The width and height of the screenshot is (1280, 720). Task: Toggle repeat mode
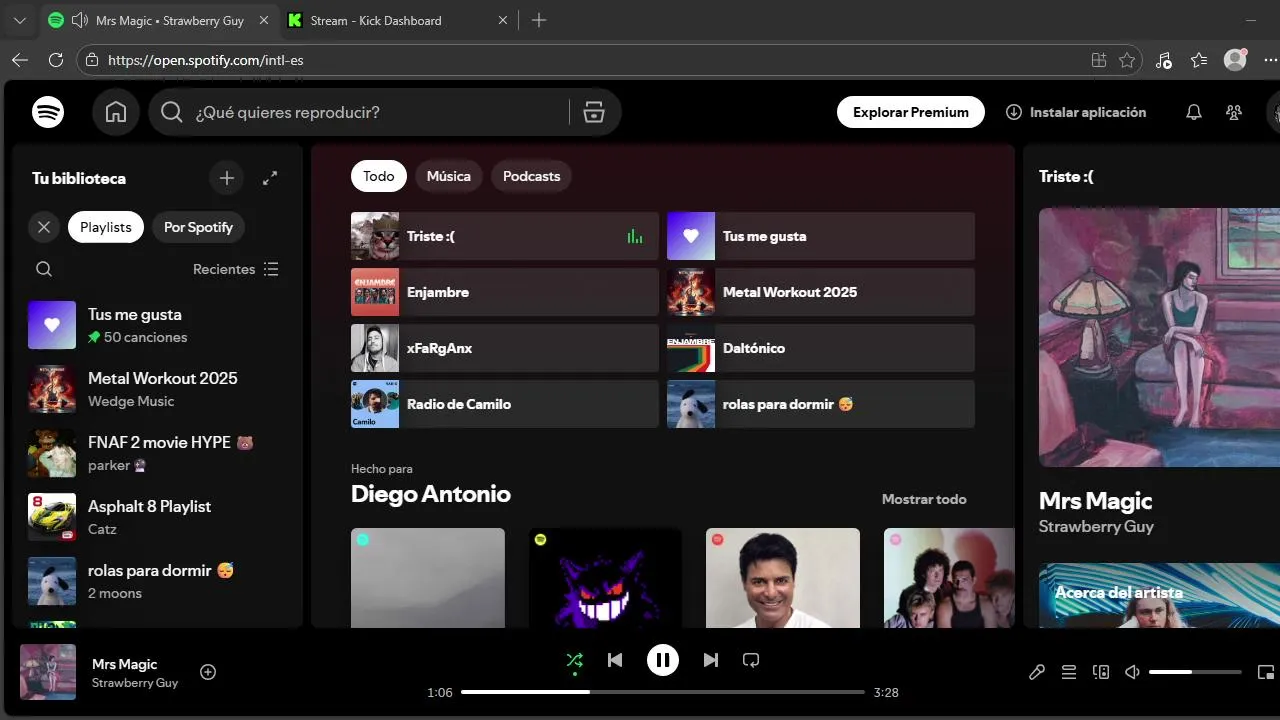[x=751, y=660]
